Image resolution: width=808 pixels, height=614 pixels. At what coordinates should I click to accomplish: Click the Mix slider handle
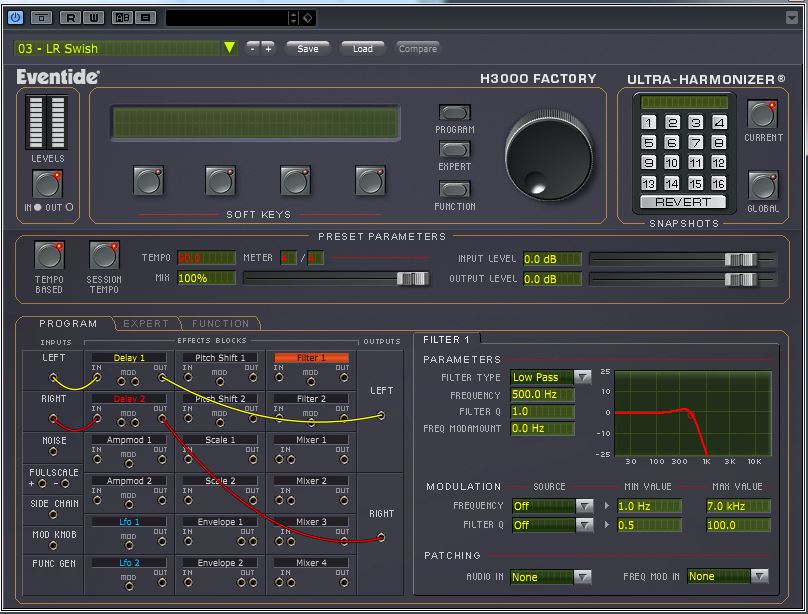tap(411, 278)
